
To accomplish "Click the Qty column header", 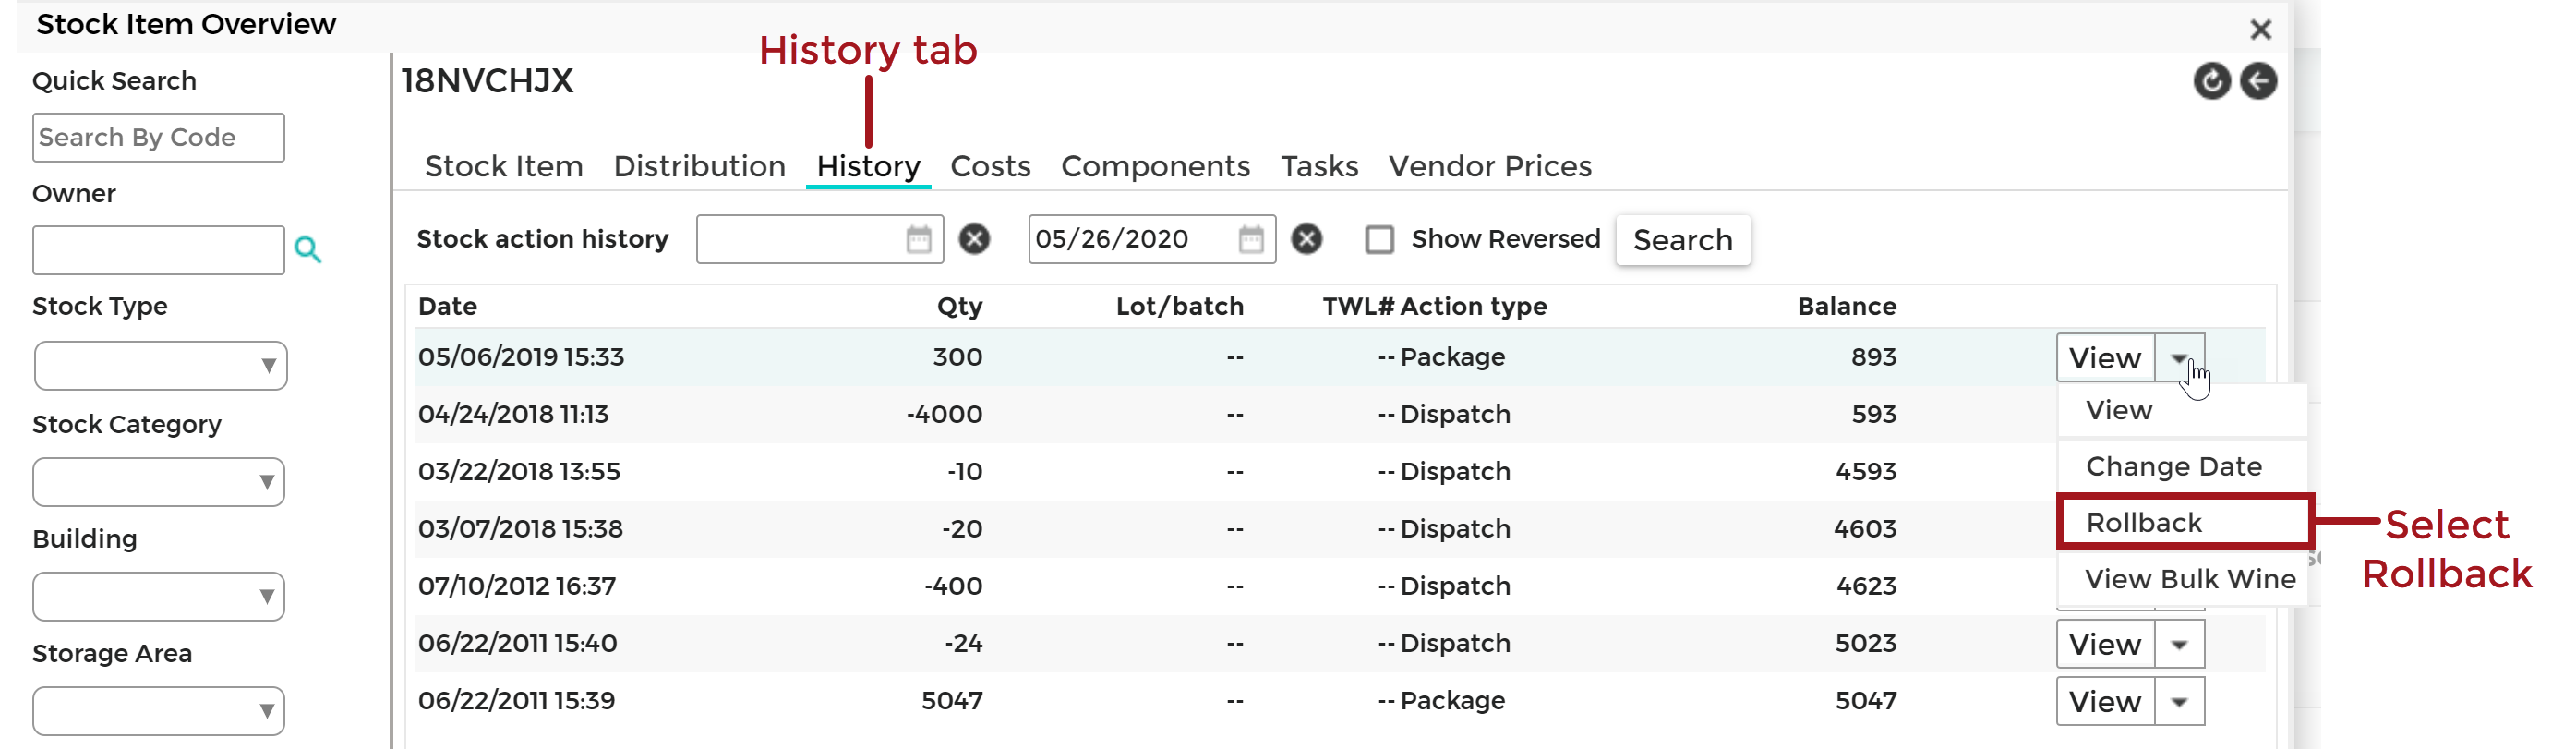I will pos(959,306).
